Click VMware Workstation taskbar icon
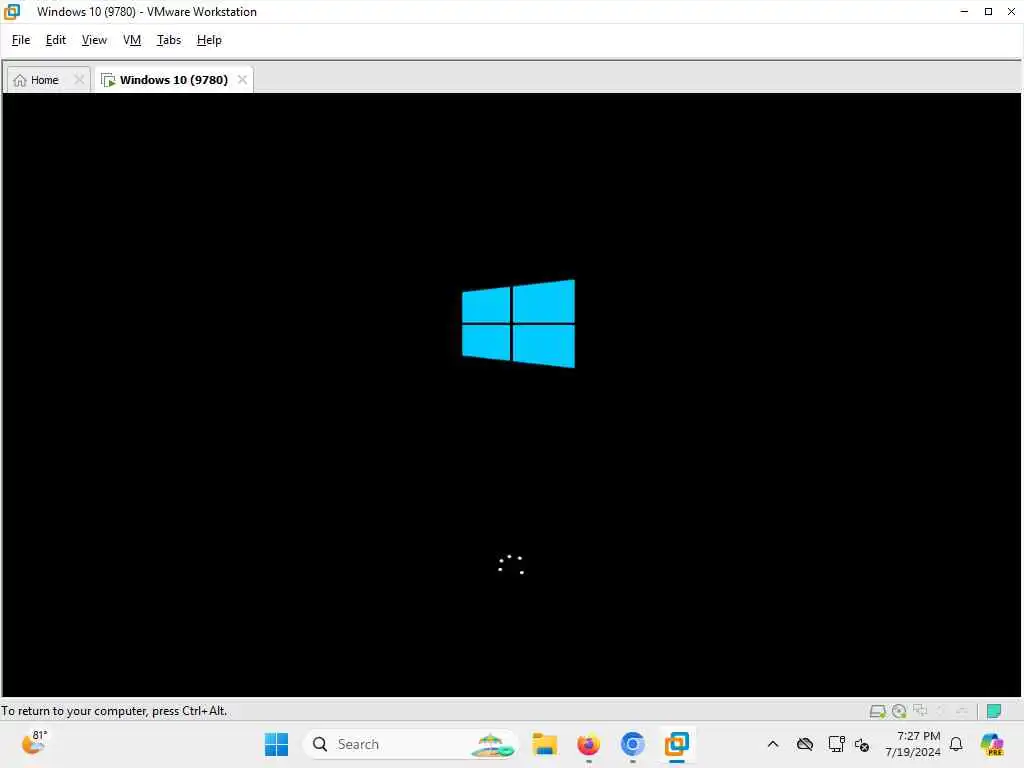The image size is (1024, 768). tap(677, 744)
